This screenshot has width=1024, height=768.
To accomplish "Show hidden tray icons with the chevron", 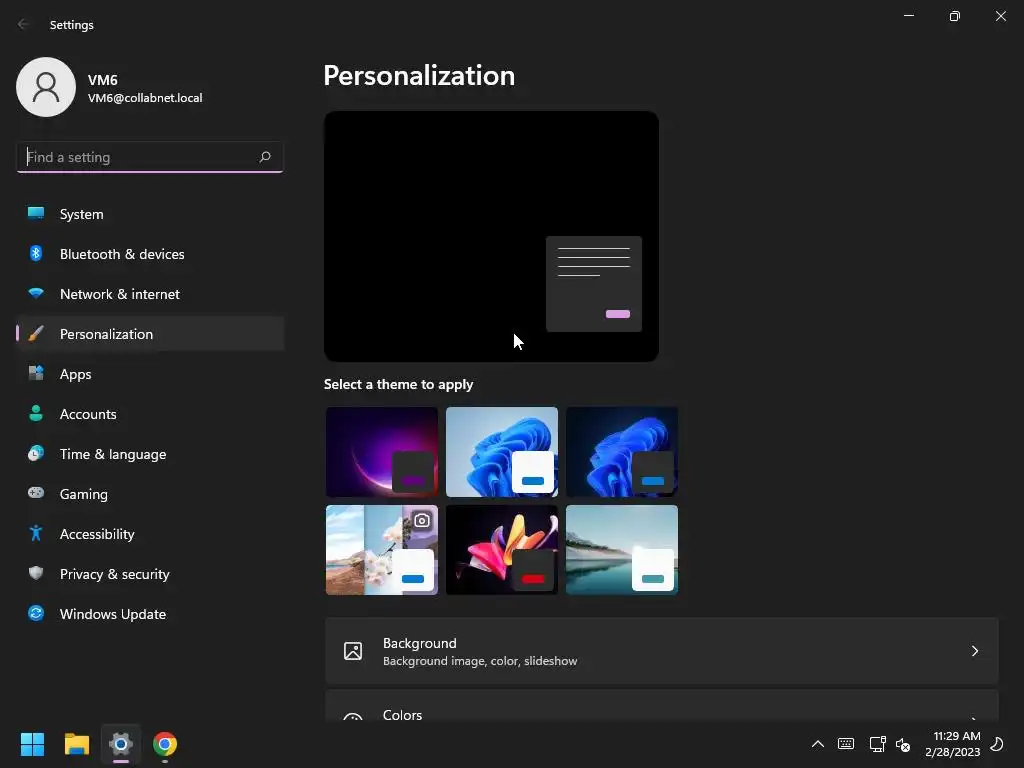I will tap(818, 744).
